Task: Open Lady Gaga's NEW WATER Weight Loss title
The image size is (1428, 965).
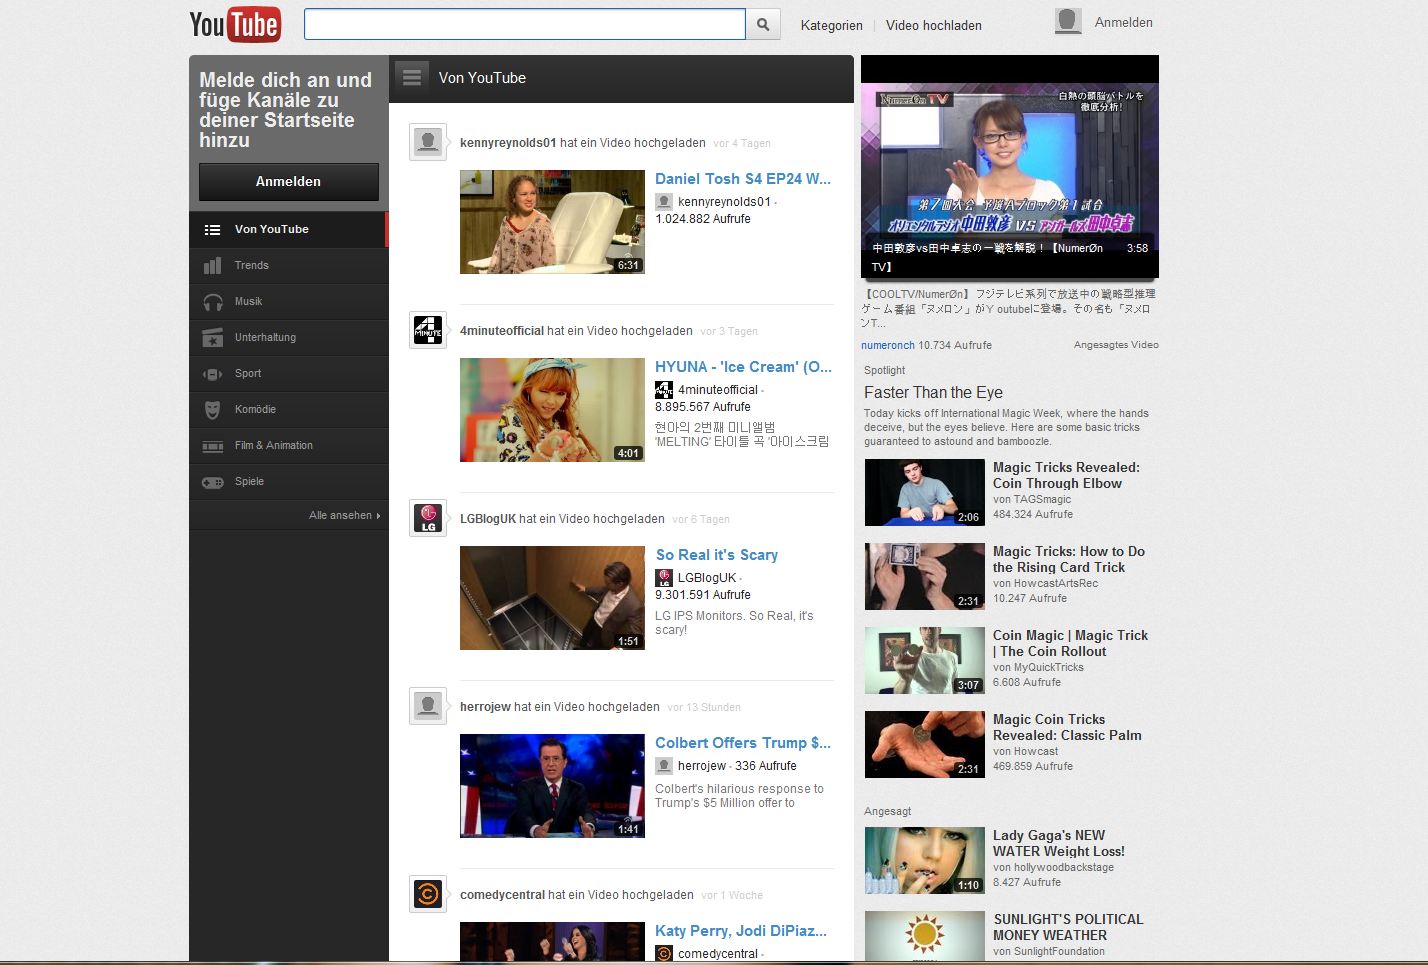Action: pyautogui.click(x=1059, y=843)
